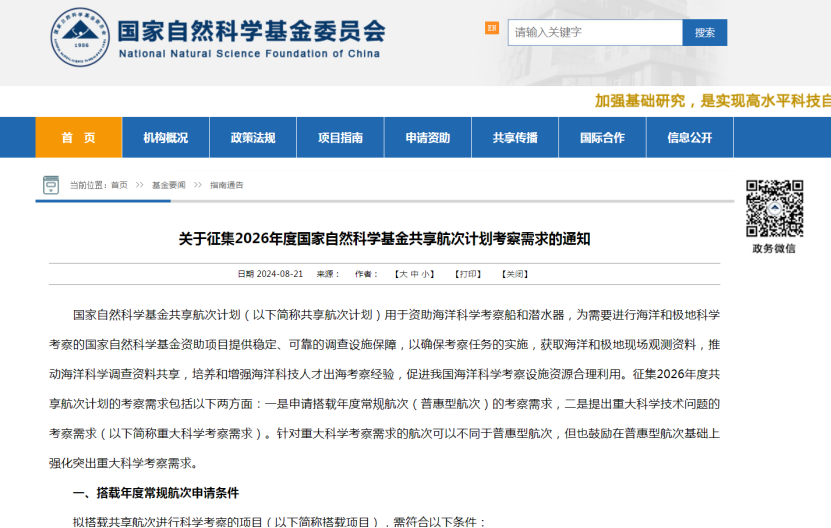Screen dimensions: 831x528
Task: Go to 申请资助 navigation item
Action: tap(427, 138)
